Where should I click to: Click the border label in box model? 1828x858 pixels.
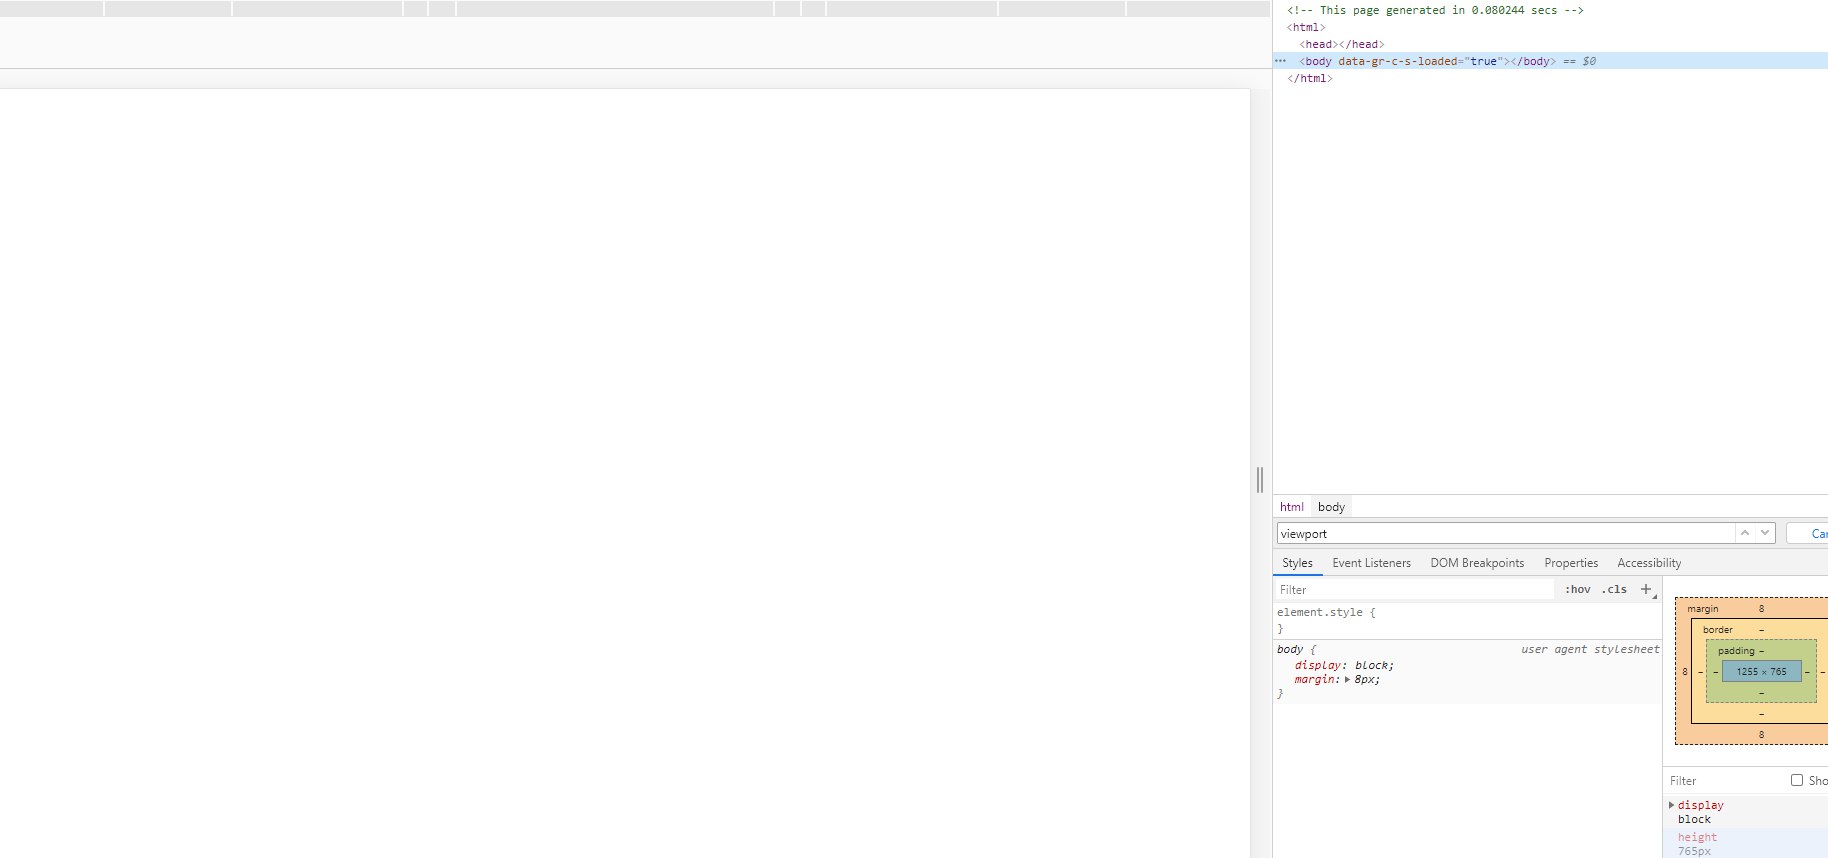click(x=1717, y=629)
